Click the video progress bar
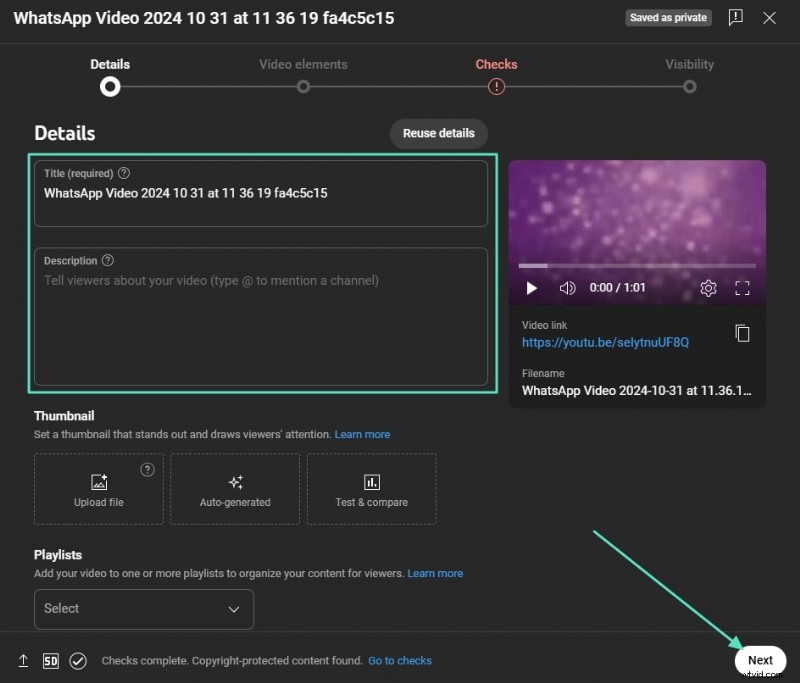 coord(637,266)
